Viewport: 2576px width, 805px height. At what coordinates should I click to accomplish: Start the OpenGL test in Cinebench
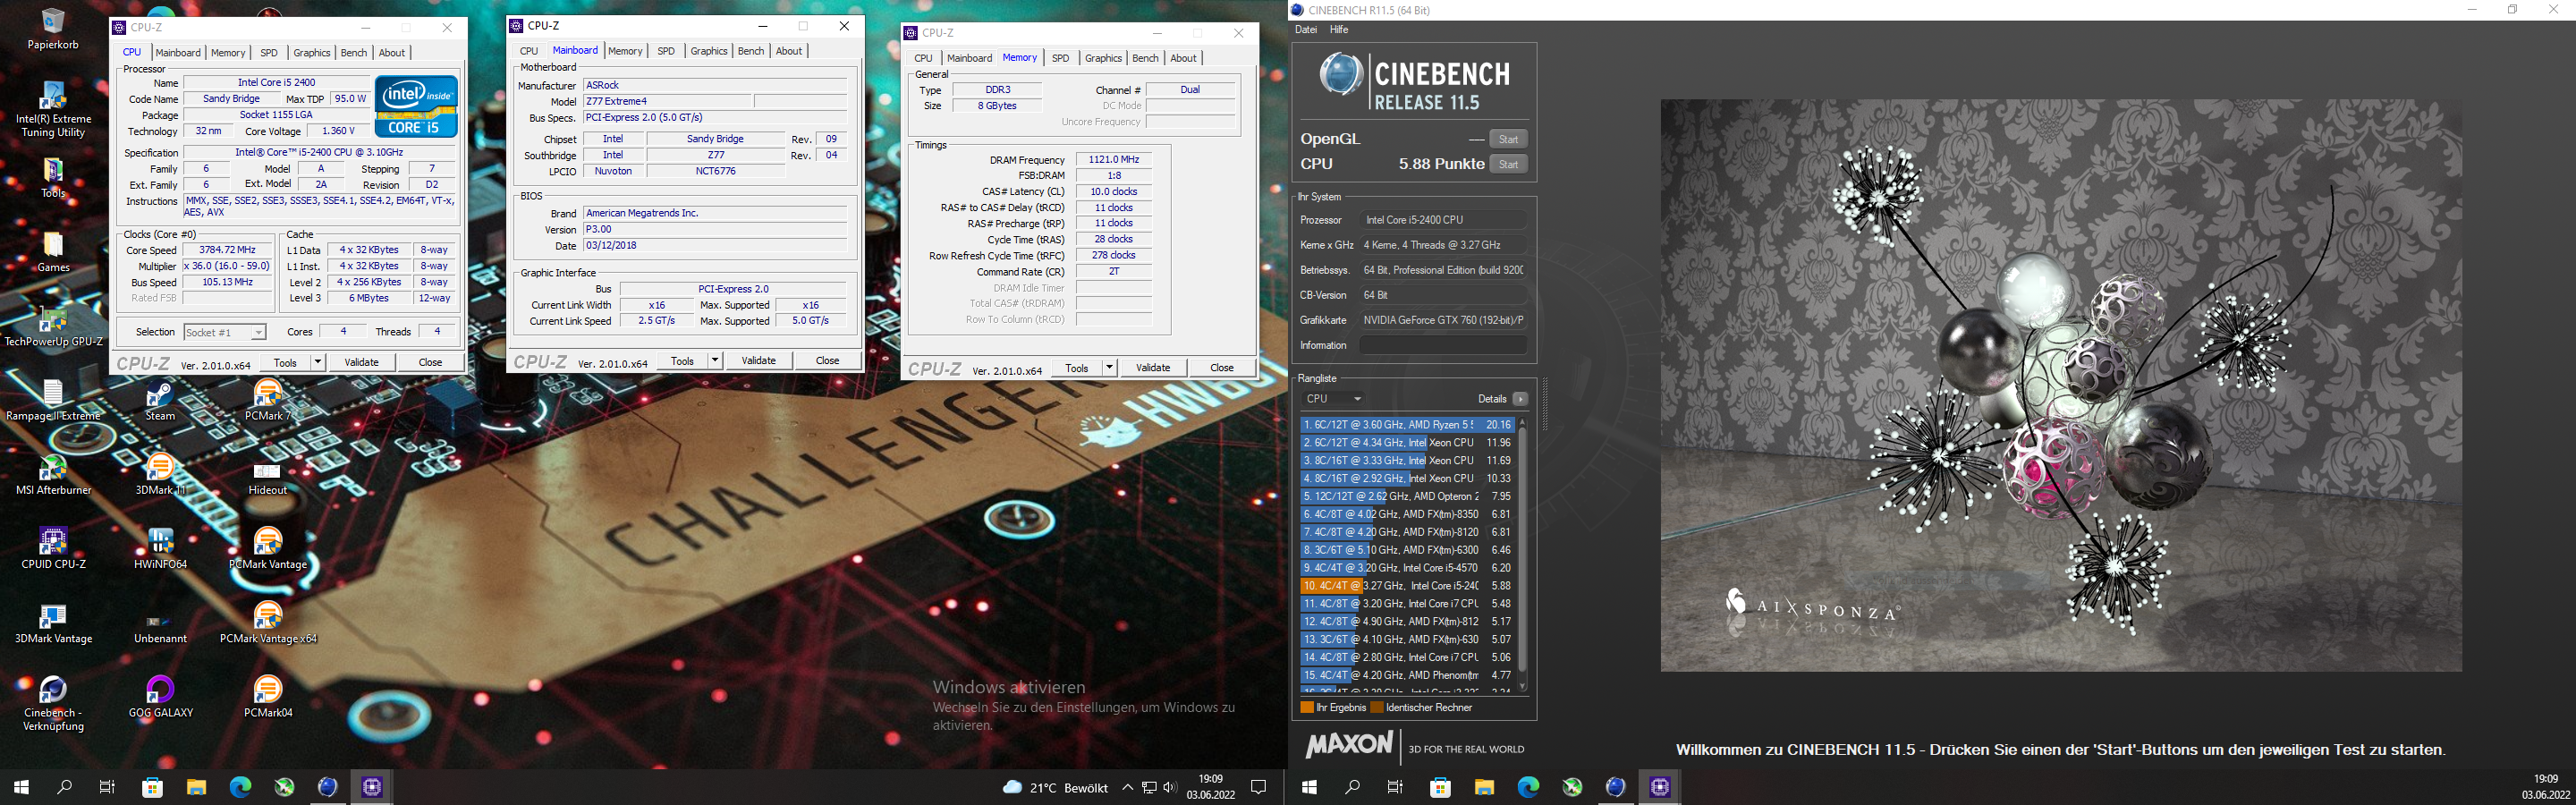click(x=1508, y=139)
